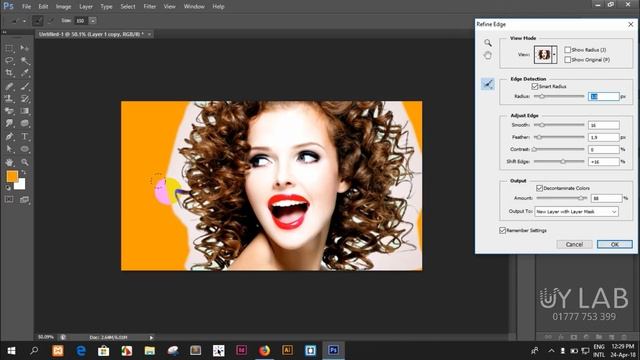640x360 pixels.
Task: Open the Edit menu
Action: click(x=43, y=7)
